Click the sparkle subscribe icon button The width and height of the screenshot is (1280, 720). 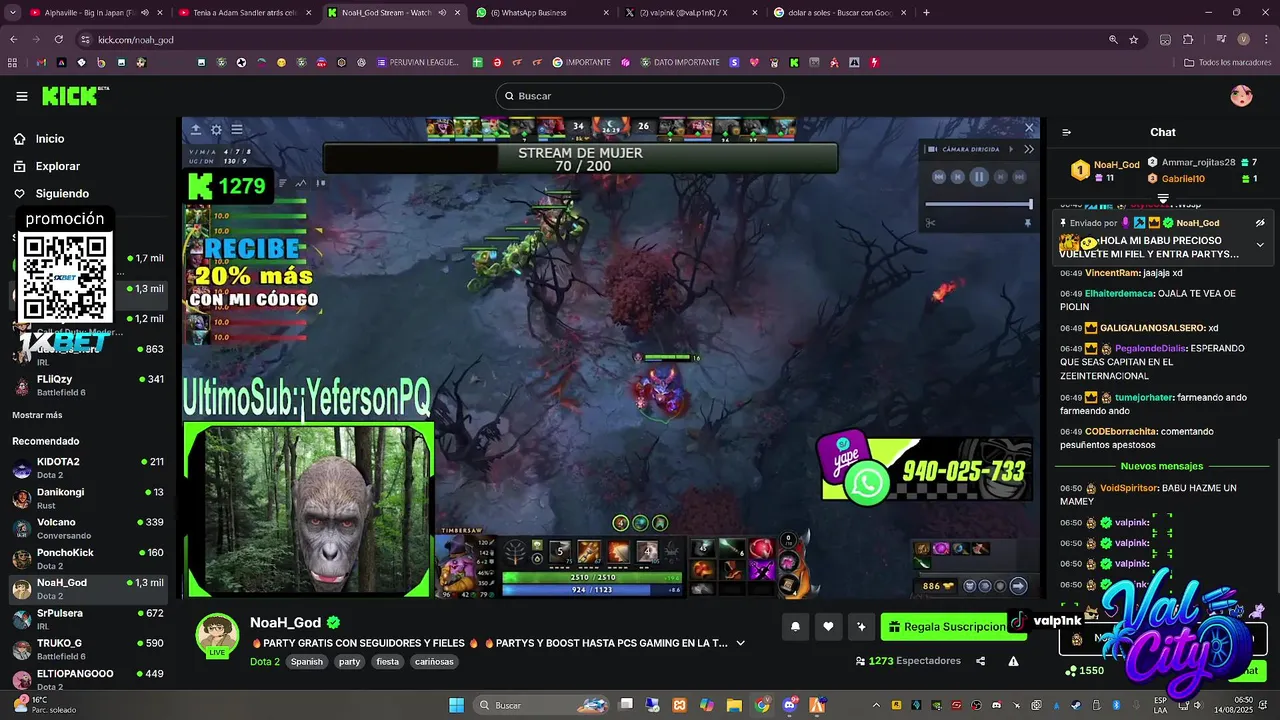tap(861, 627)
